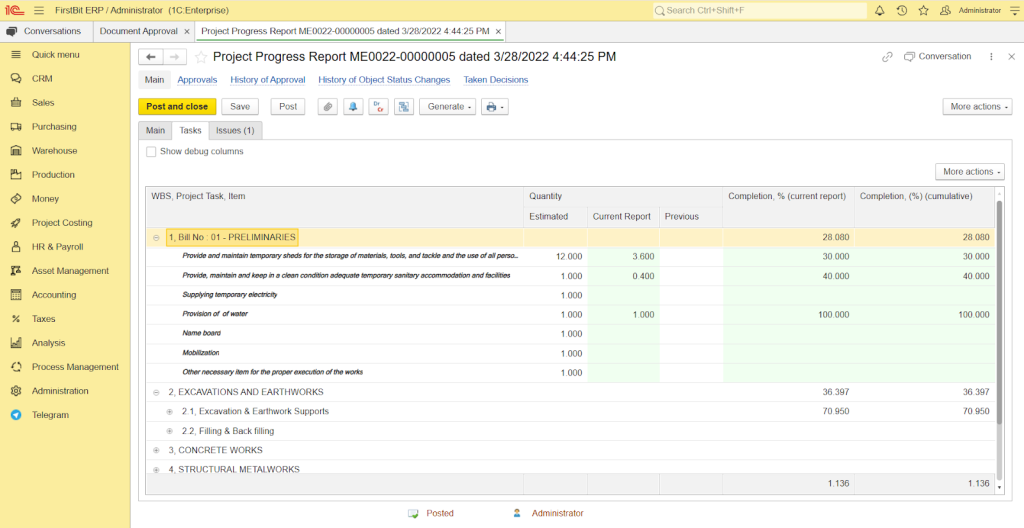Click in the search field
Viewport: 1024px width, 528px height.
[x=760, y=10]
